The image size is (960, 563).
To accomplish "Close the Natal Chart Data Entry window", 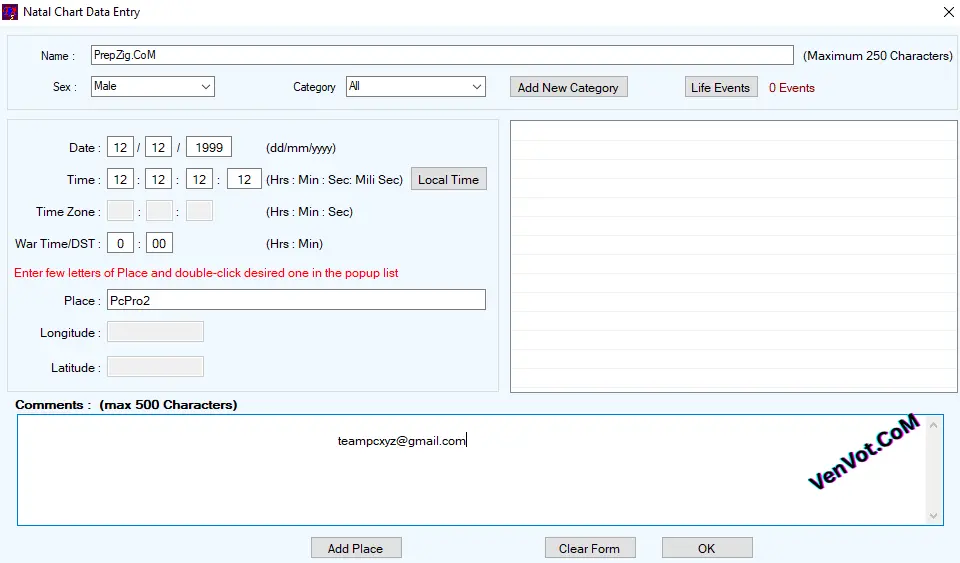I will coord(948,12).
